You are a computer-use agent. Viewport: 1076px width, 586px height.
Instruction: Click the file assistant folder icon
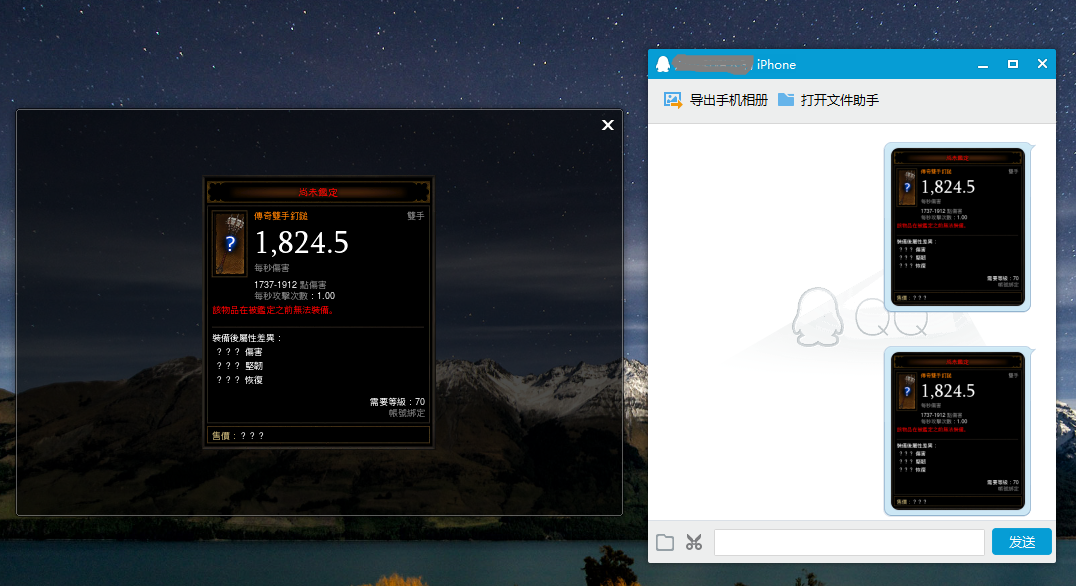[x=786, y=100]
